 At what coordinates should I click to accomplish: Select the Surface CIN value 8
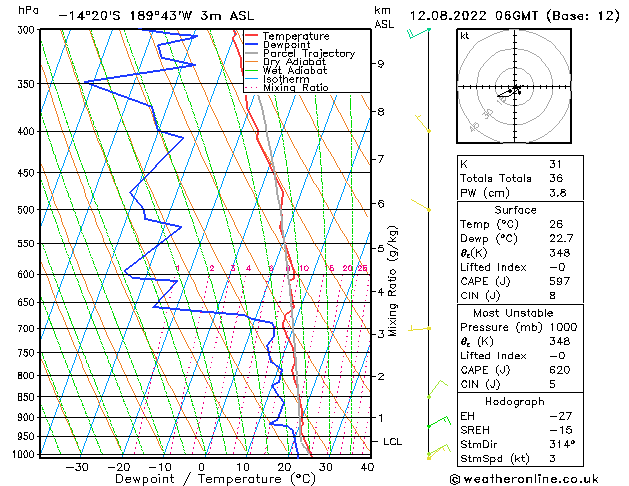click(x=552, y=296)
